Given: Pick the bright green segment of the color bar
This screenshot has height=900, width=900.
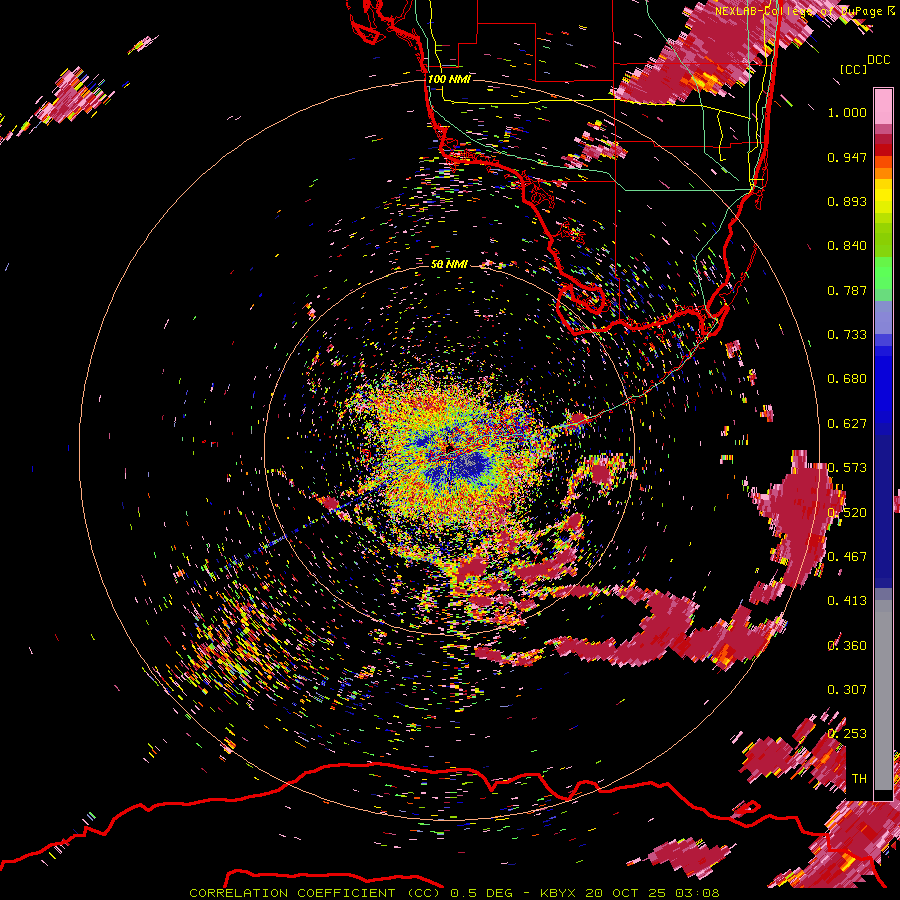Looking at the screenshot, I should (x=883, y=273).
